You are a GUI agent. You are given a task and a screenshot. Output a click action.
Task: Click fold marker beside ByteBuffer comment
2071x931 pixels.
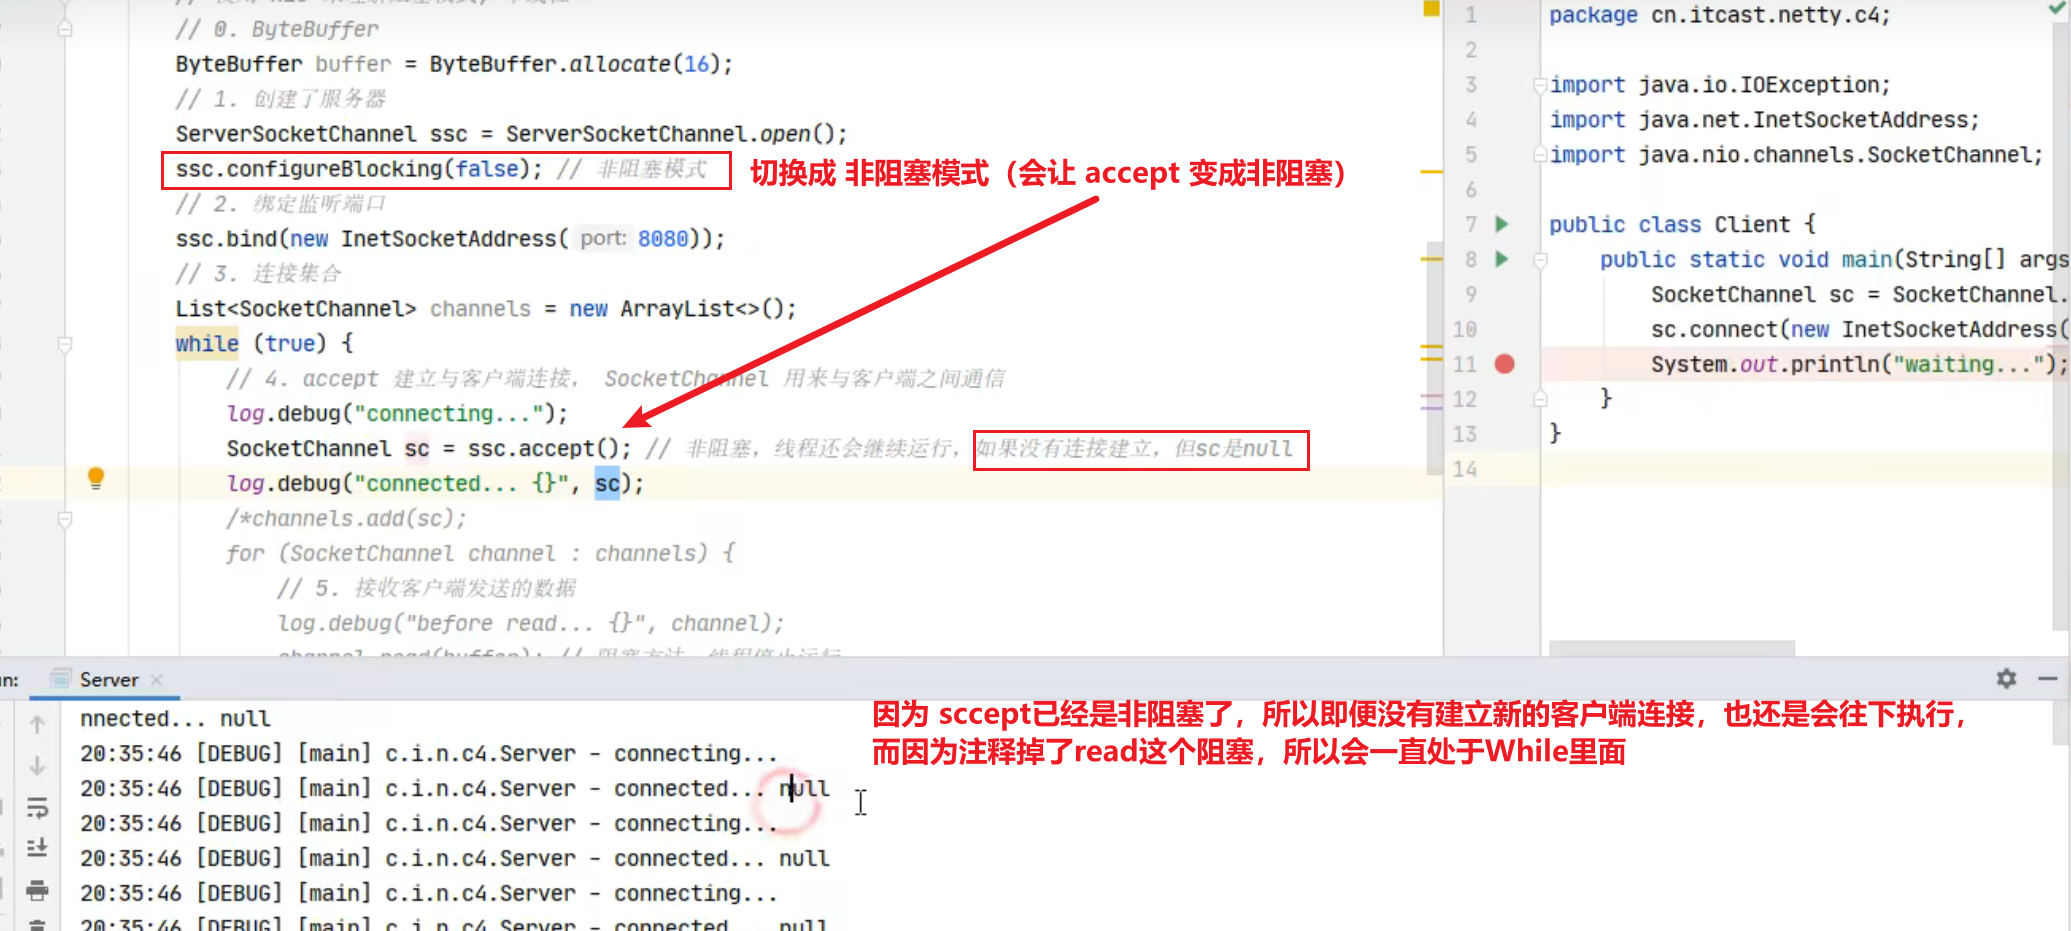pos(65,29)
